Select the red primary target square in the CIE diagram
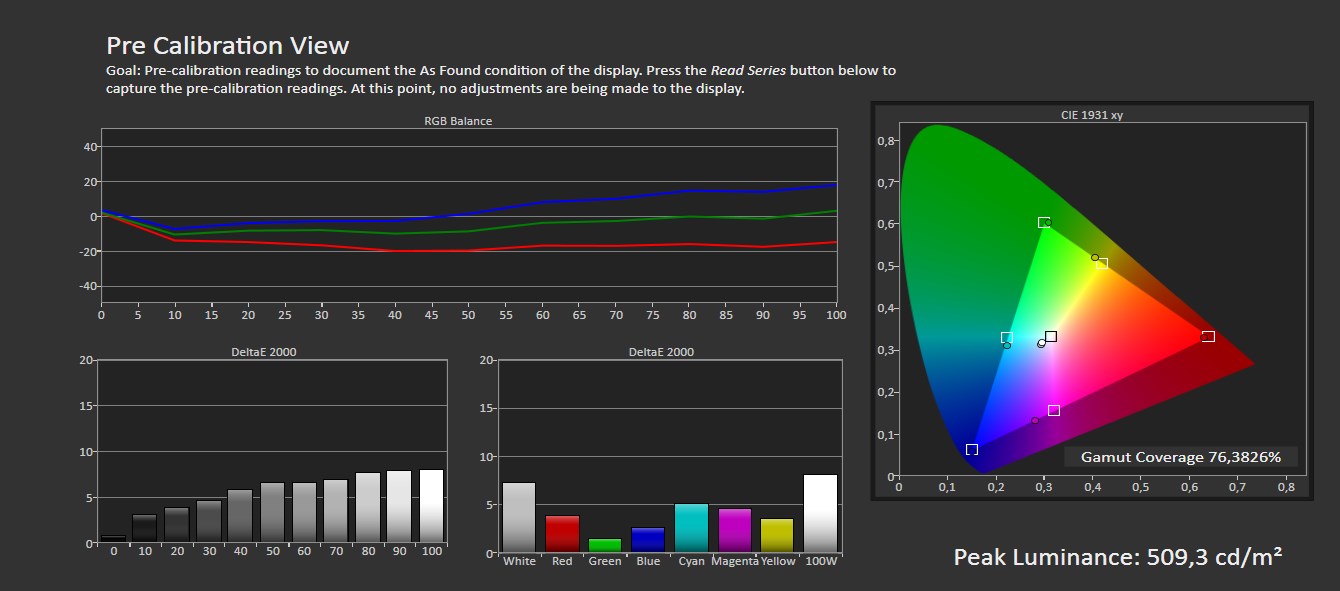This screenshot has width=1340, height=591. pyautogui.click(x=1208, y=336)
